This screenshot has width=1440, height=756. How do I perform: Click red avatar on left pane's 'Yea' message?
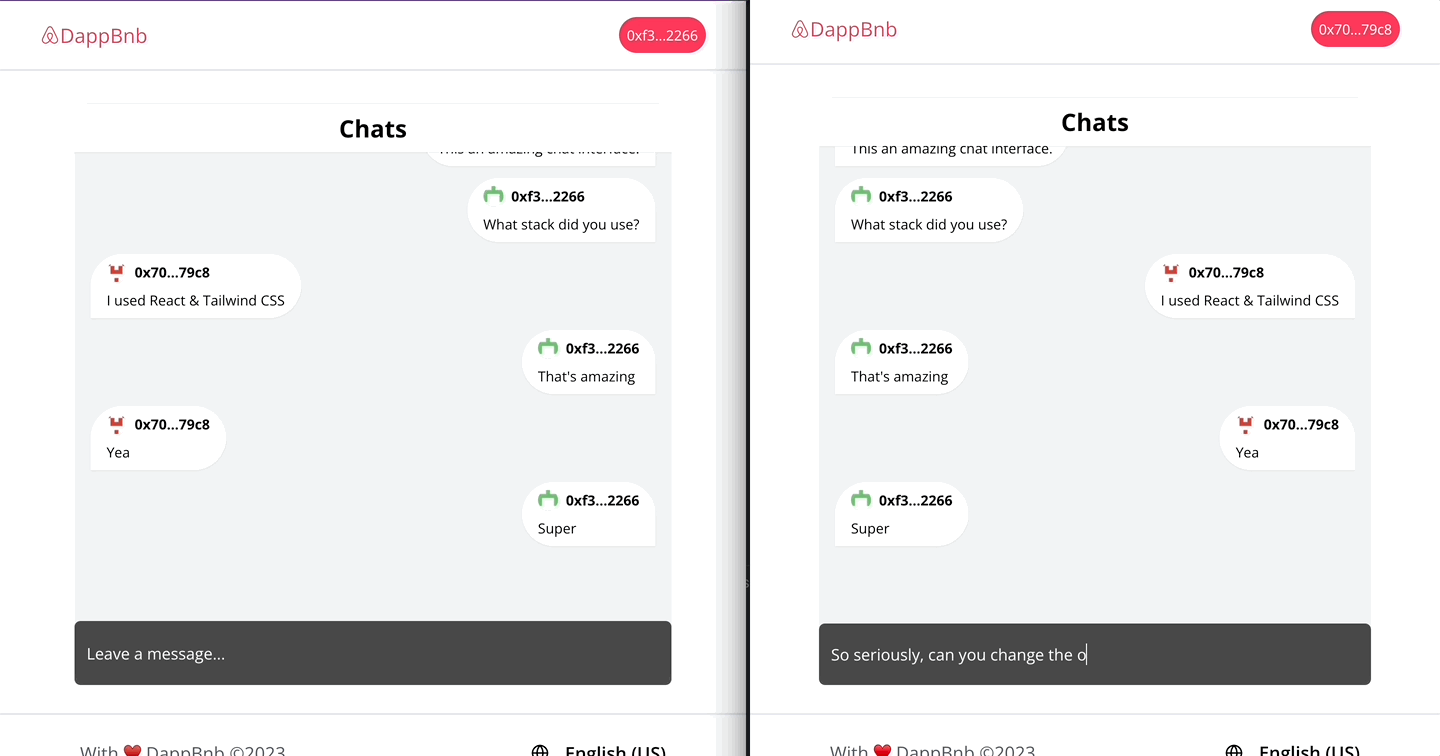tap(117, 424)
